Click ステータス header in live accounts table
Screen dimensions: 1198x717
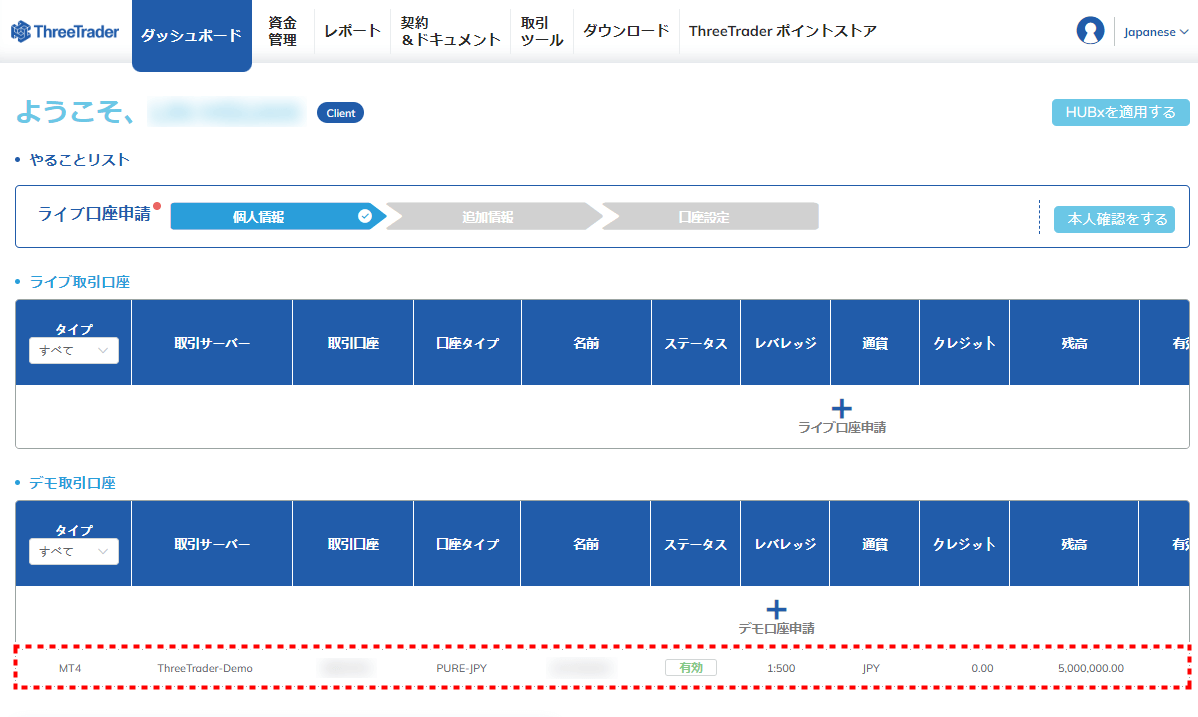pyautogui.click(x=695, y=343)
